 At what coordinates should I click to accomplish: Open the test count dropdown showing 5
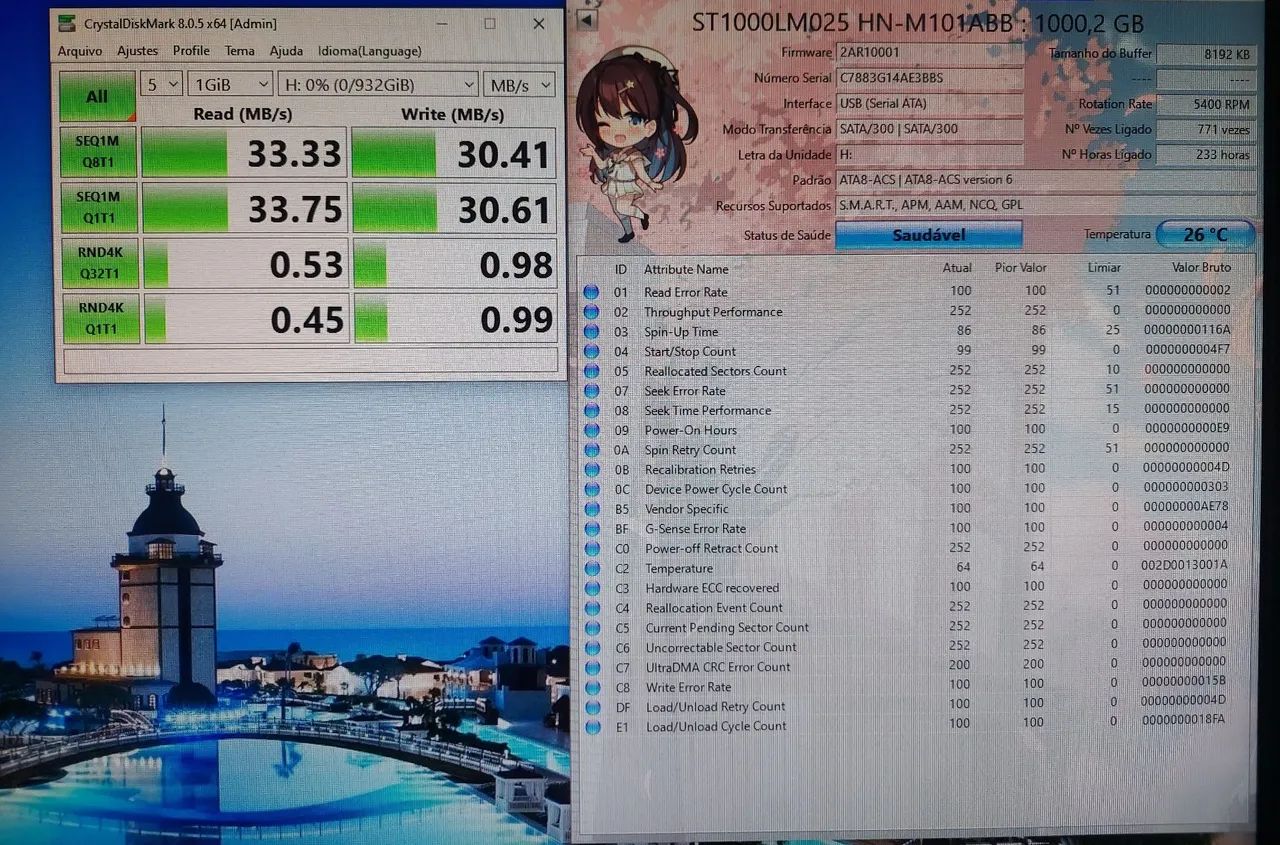tap(161, 85)
